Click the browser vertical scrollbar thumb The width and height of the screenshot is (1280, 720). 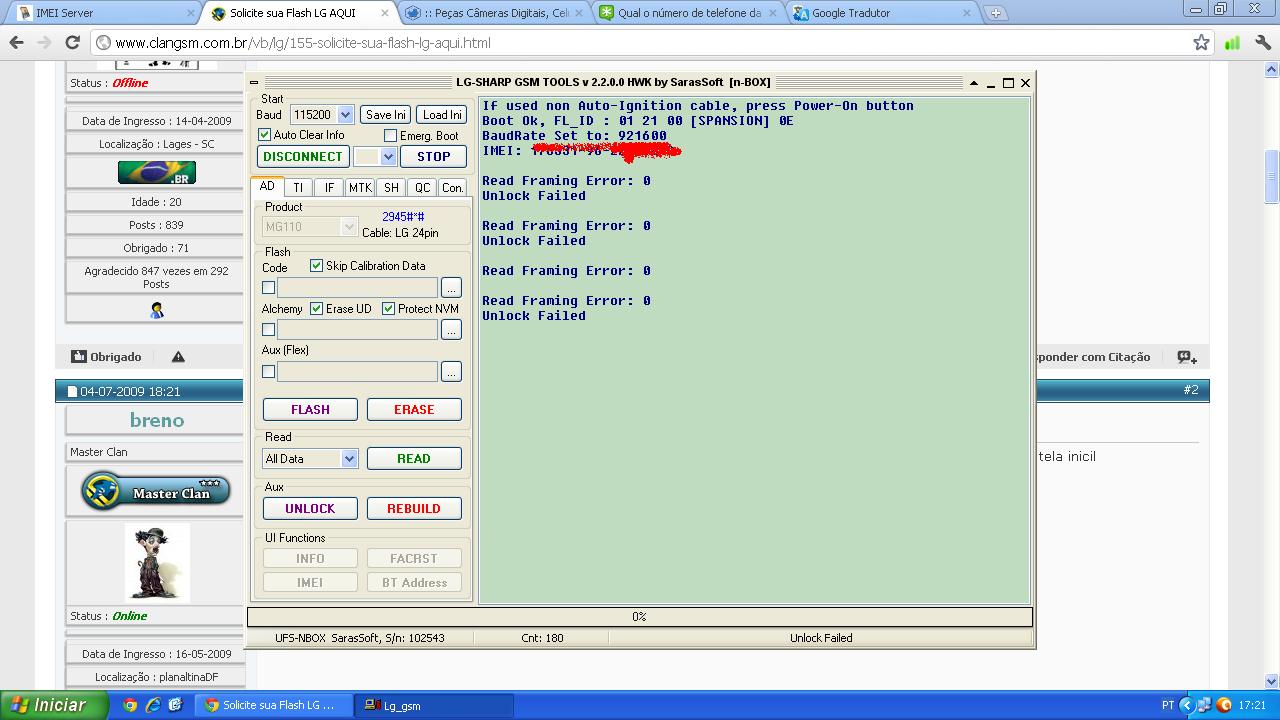pos(1271,177)
